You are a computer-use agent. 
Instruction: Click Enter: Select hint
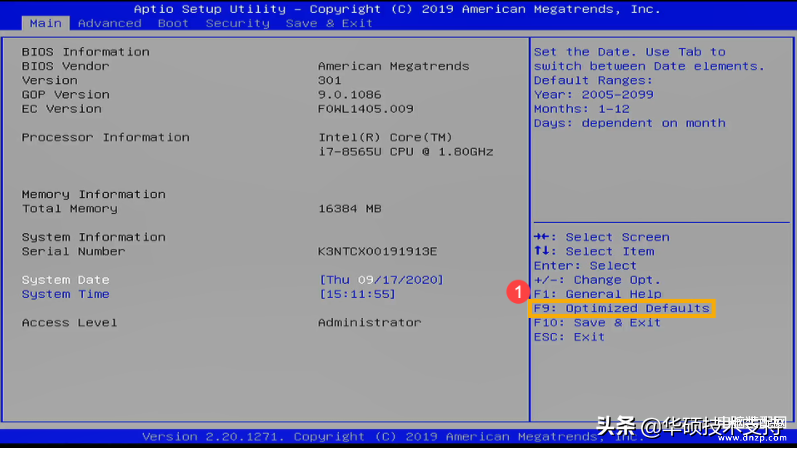(585, 265)
